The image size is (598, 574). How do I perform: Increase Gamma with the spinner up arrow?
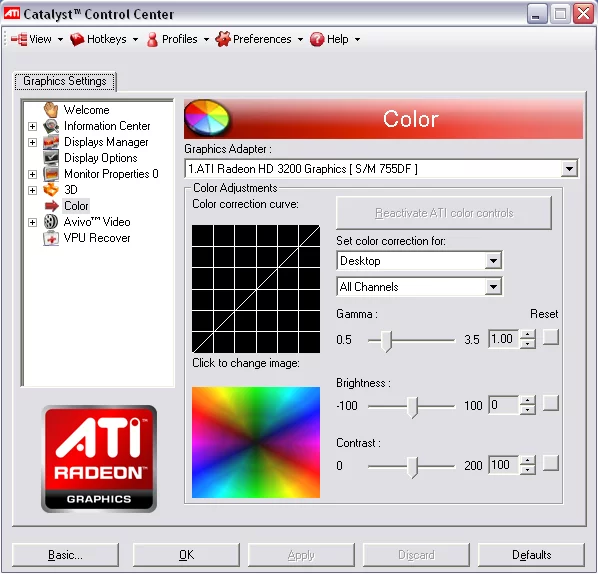(527, 334)
